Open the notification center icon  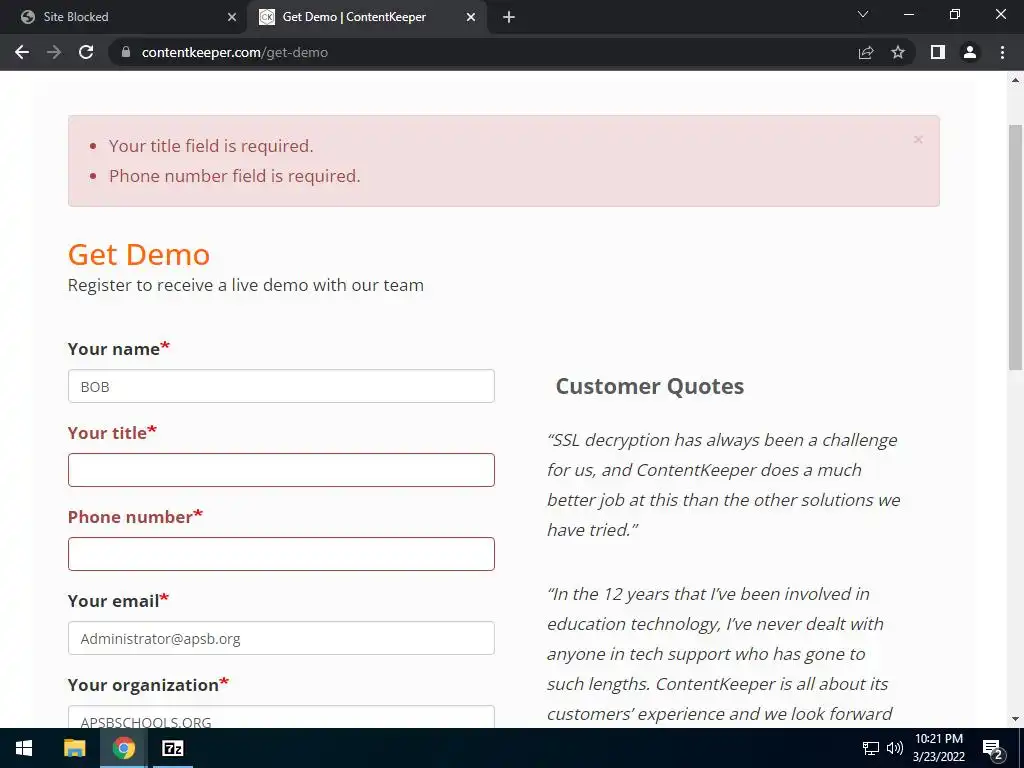point(992,749)
